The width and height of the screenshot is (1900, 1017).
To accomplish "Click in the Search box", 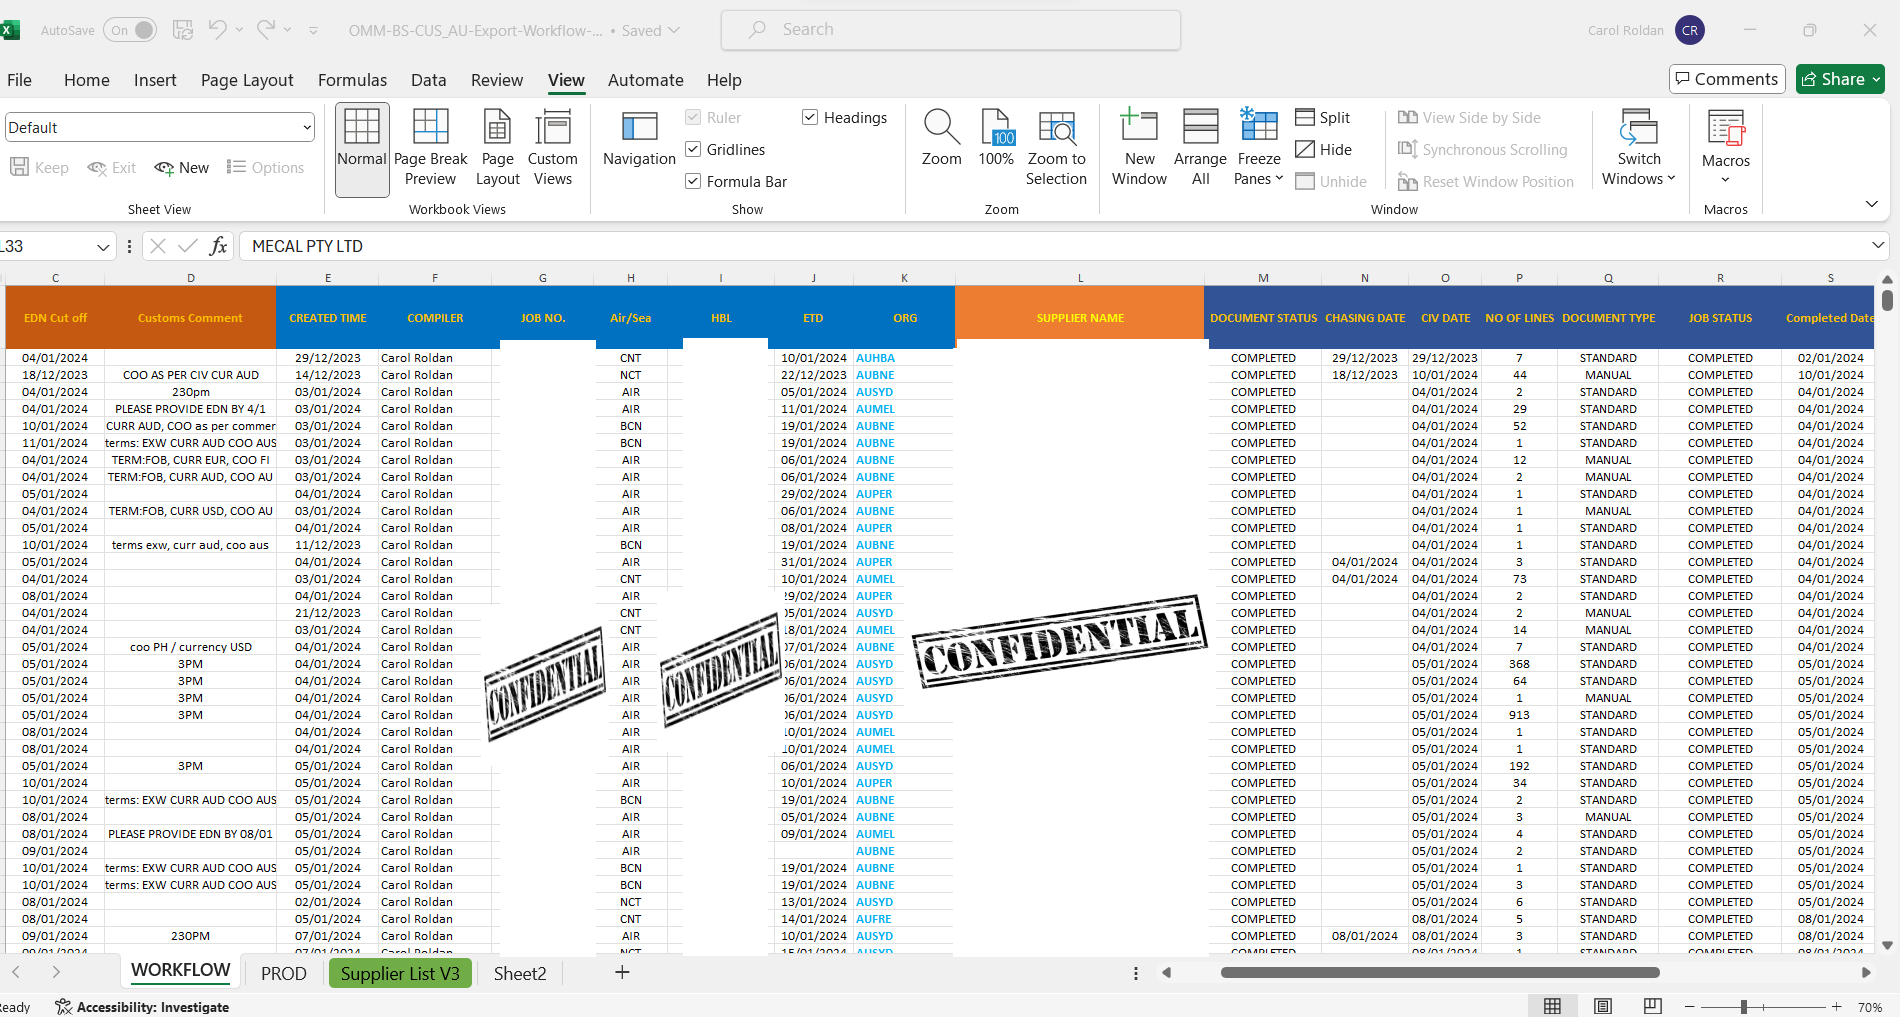I will (x=951, y=30).
